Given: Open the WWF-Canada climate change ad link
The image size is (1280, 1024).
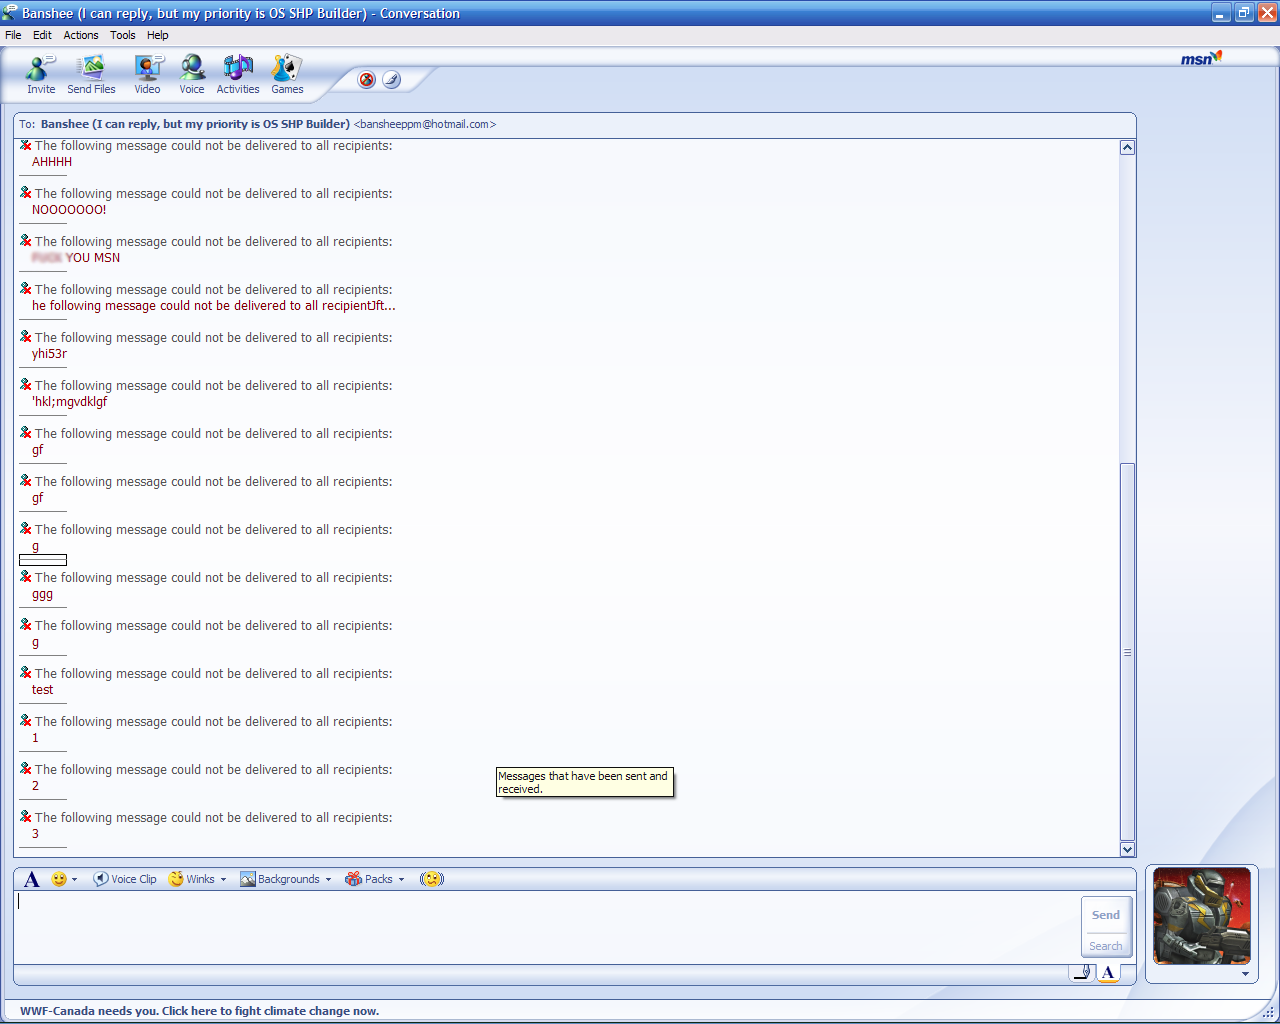Looking at the screenshot, I should pos(200,1011).
